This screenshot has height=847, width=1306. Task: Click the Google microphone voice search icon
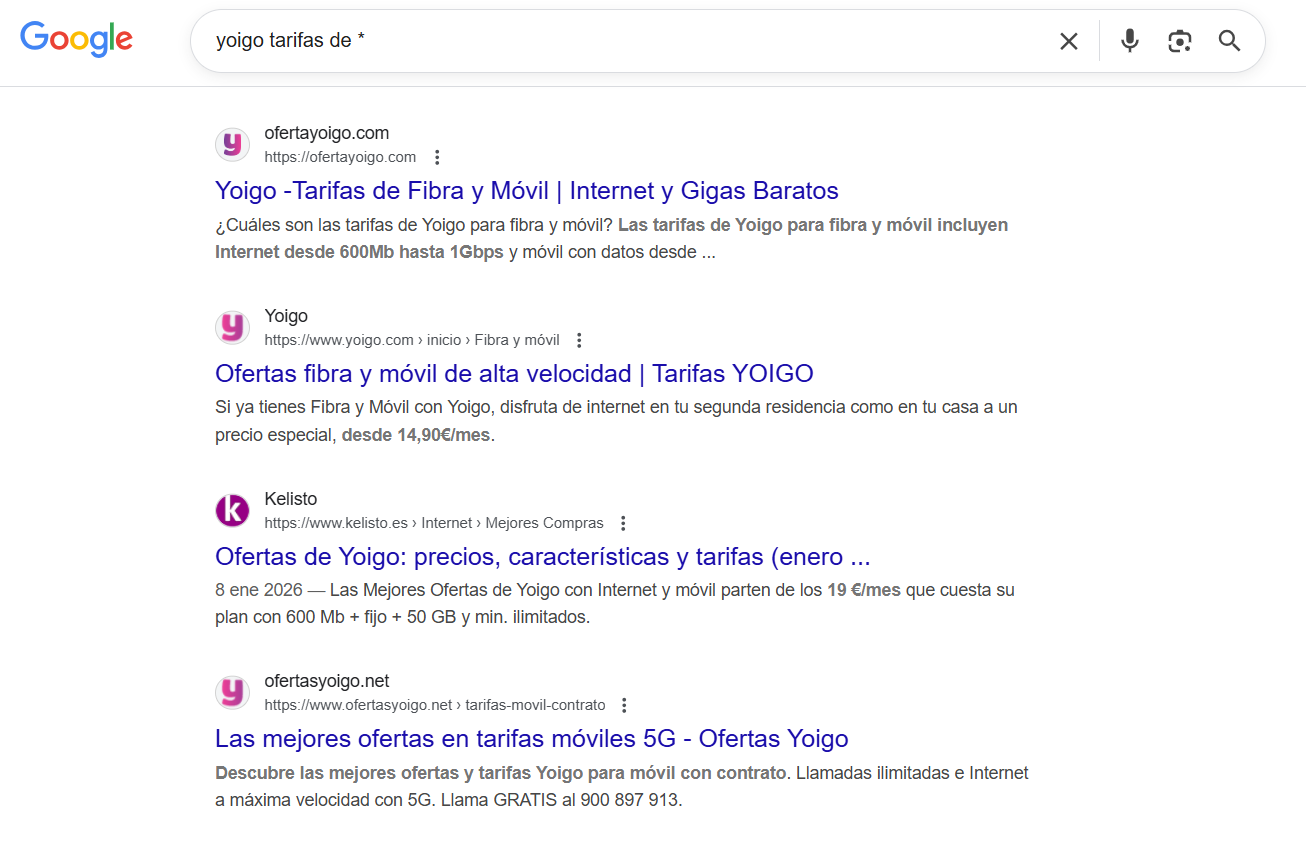click(x=1129, y=41)
